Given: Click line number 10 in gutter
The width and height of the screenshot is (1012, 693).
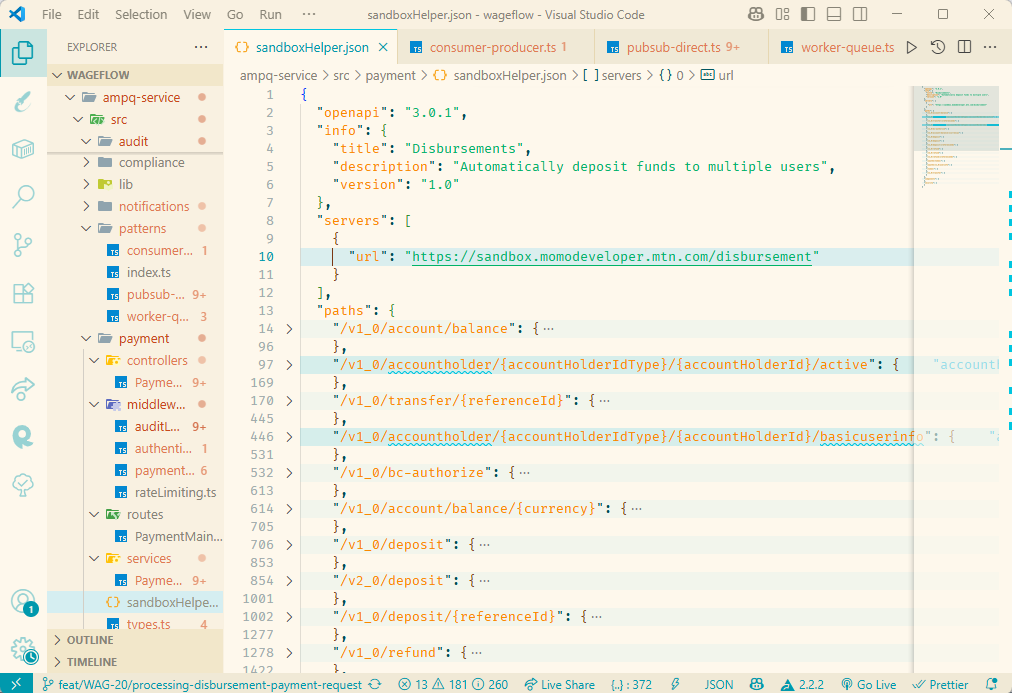Looking at the screenshot, I should [x=266, y=257].
